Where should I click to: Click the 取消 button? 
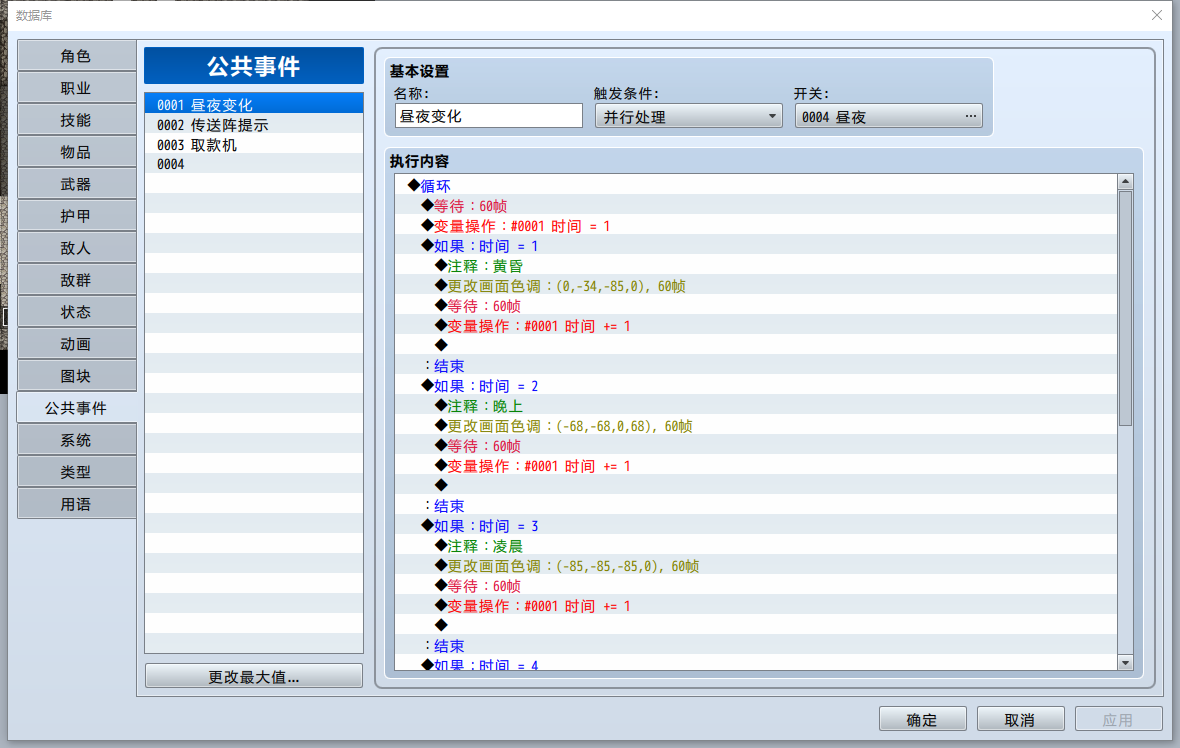point(1020,719)
